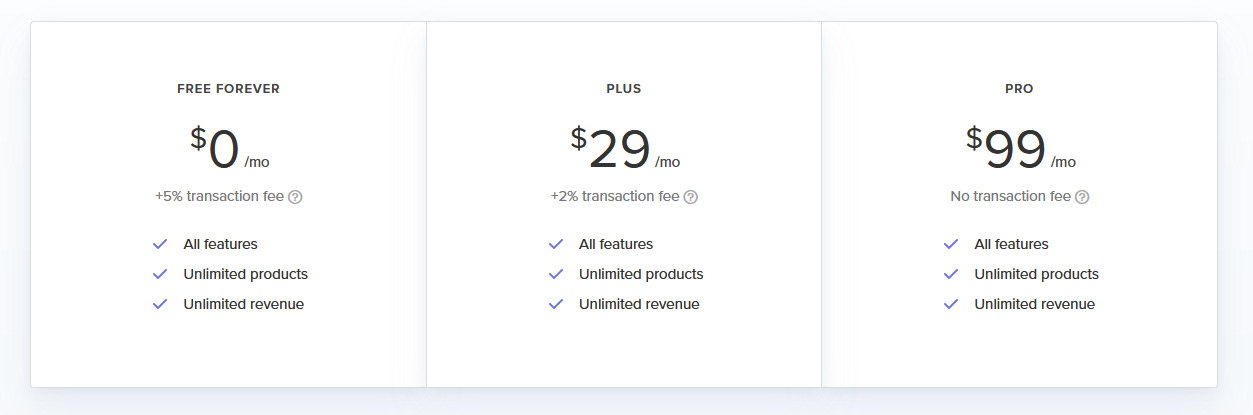The height and width of the screenshot is (415, 1253).
Task: Click the help icon beside +5% transaction fee
Action: coord(295,197)
